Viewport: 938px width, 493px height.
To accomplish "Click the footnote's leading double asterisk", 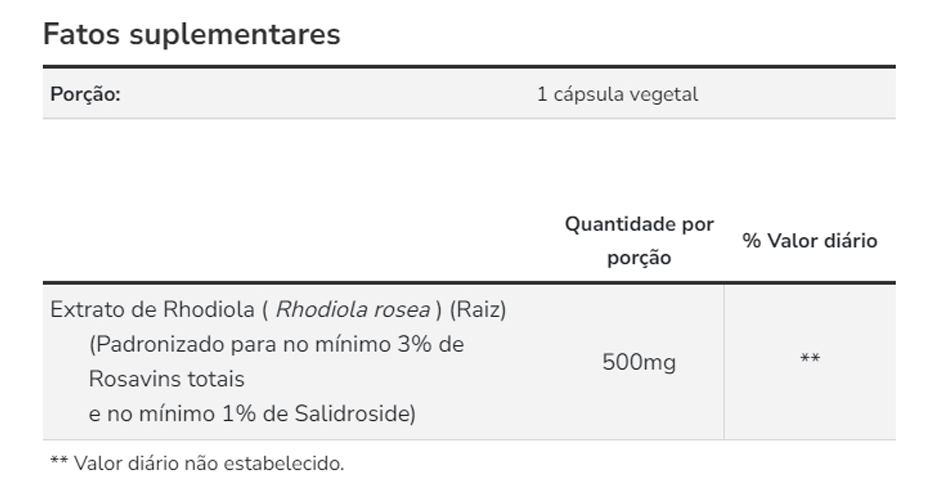I will [x=58, y=464].
